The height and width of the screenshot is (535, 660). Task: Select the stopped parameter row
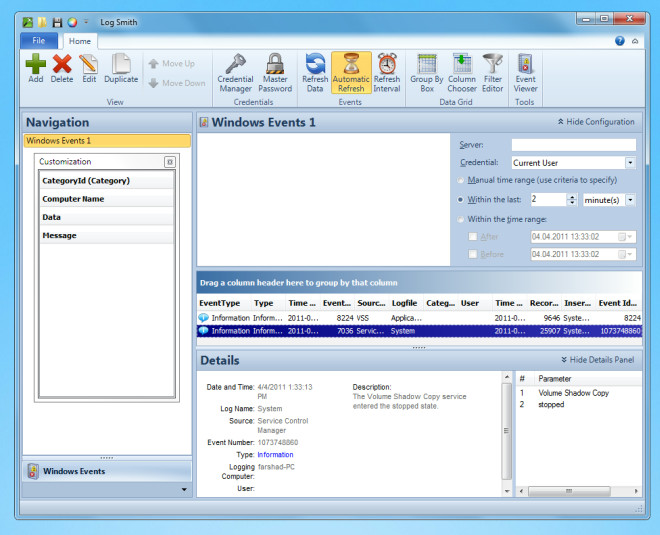coord(579,405)
